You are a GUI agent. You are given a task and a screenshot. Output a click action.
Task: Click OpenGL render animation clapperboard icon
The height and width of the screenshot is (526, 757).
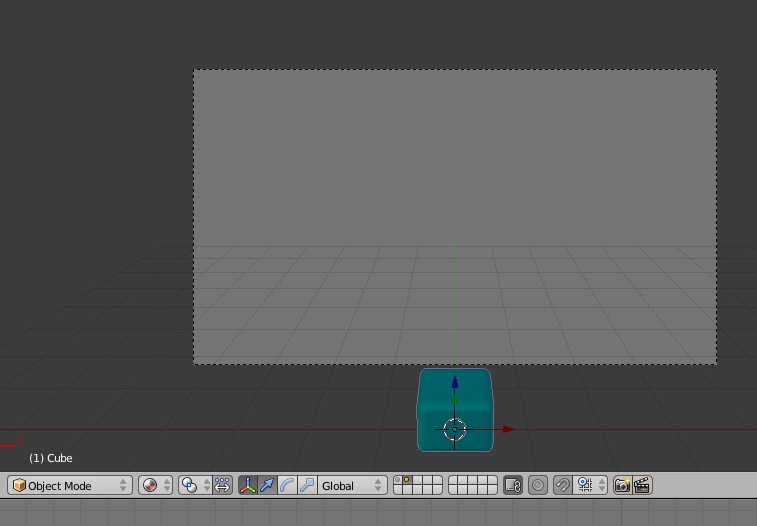pos(643,485)
